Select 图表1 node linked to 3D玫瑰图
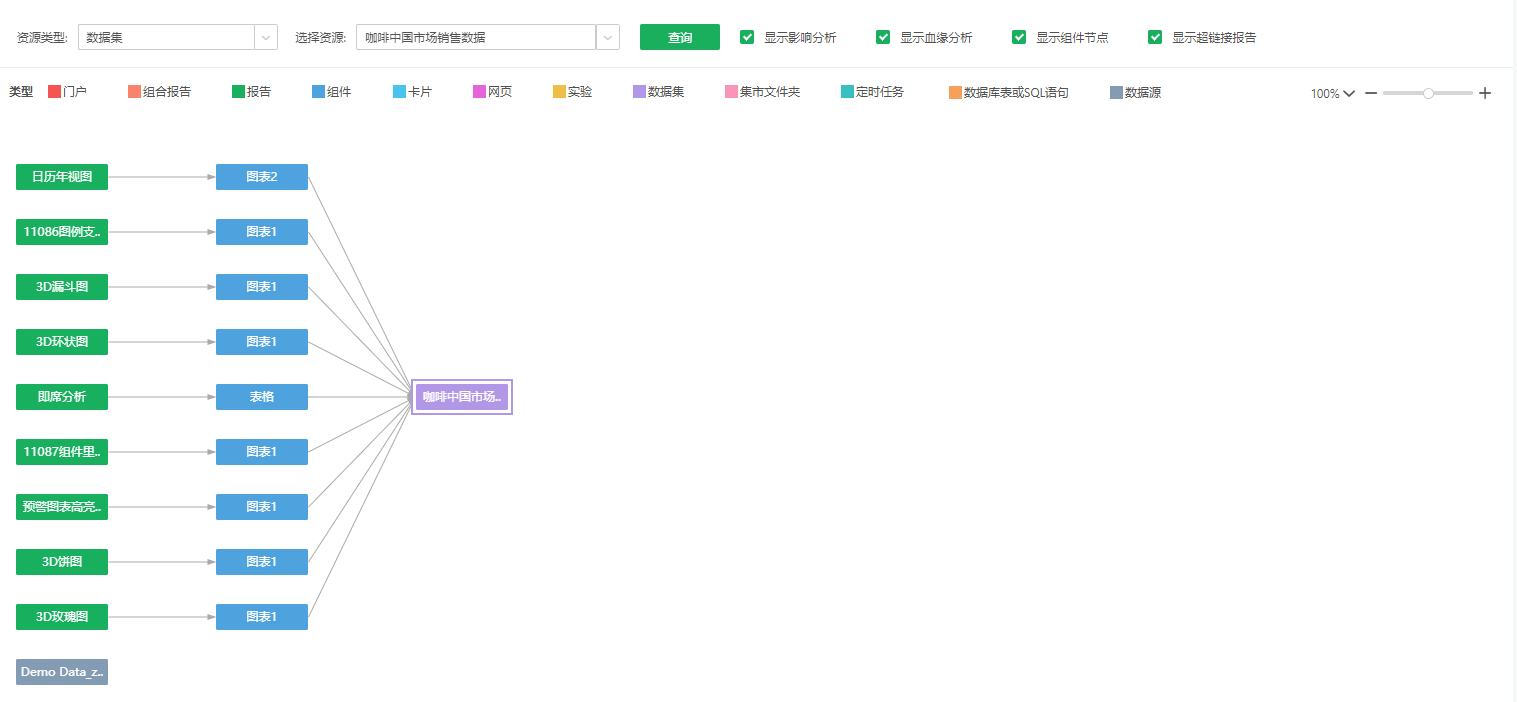The image size is (1517, 702). [262, 617]
